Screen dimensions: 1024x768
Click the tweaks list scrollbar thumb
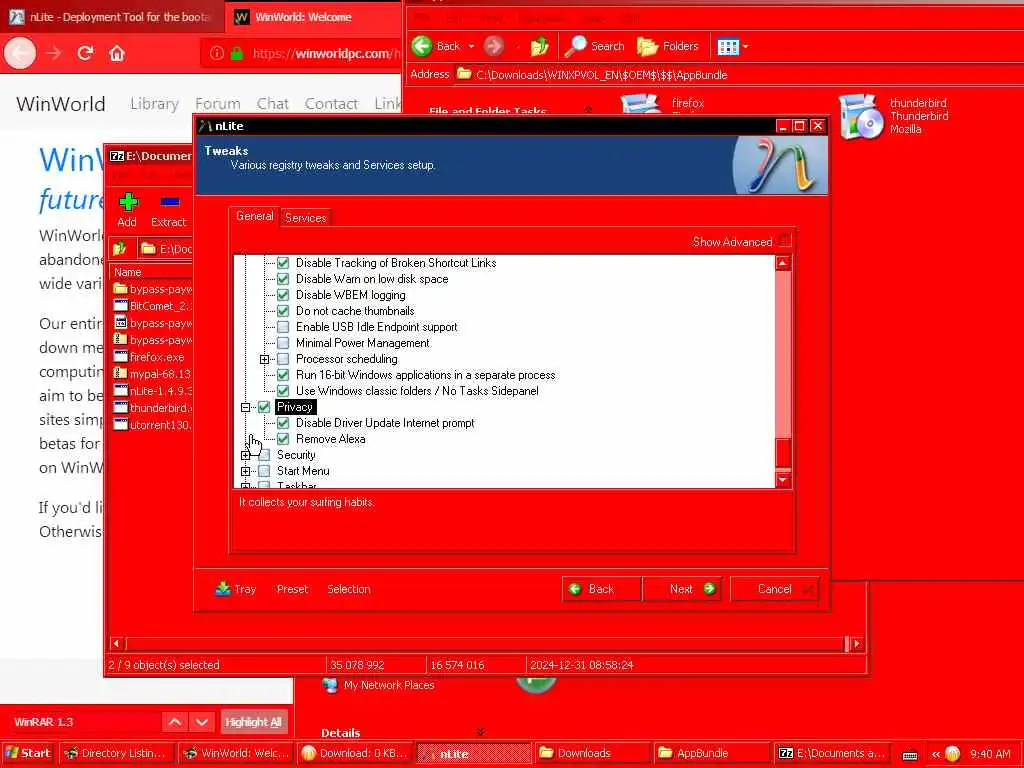[x=784, y=453]
